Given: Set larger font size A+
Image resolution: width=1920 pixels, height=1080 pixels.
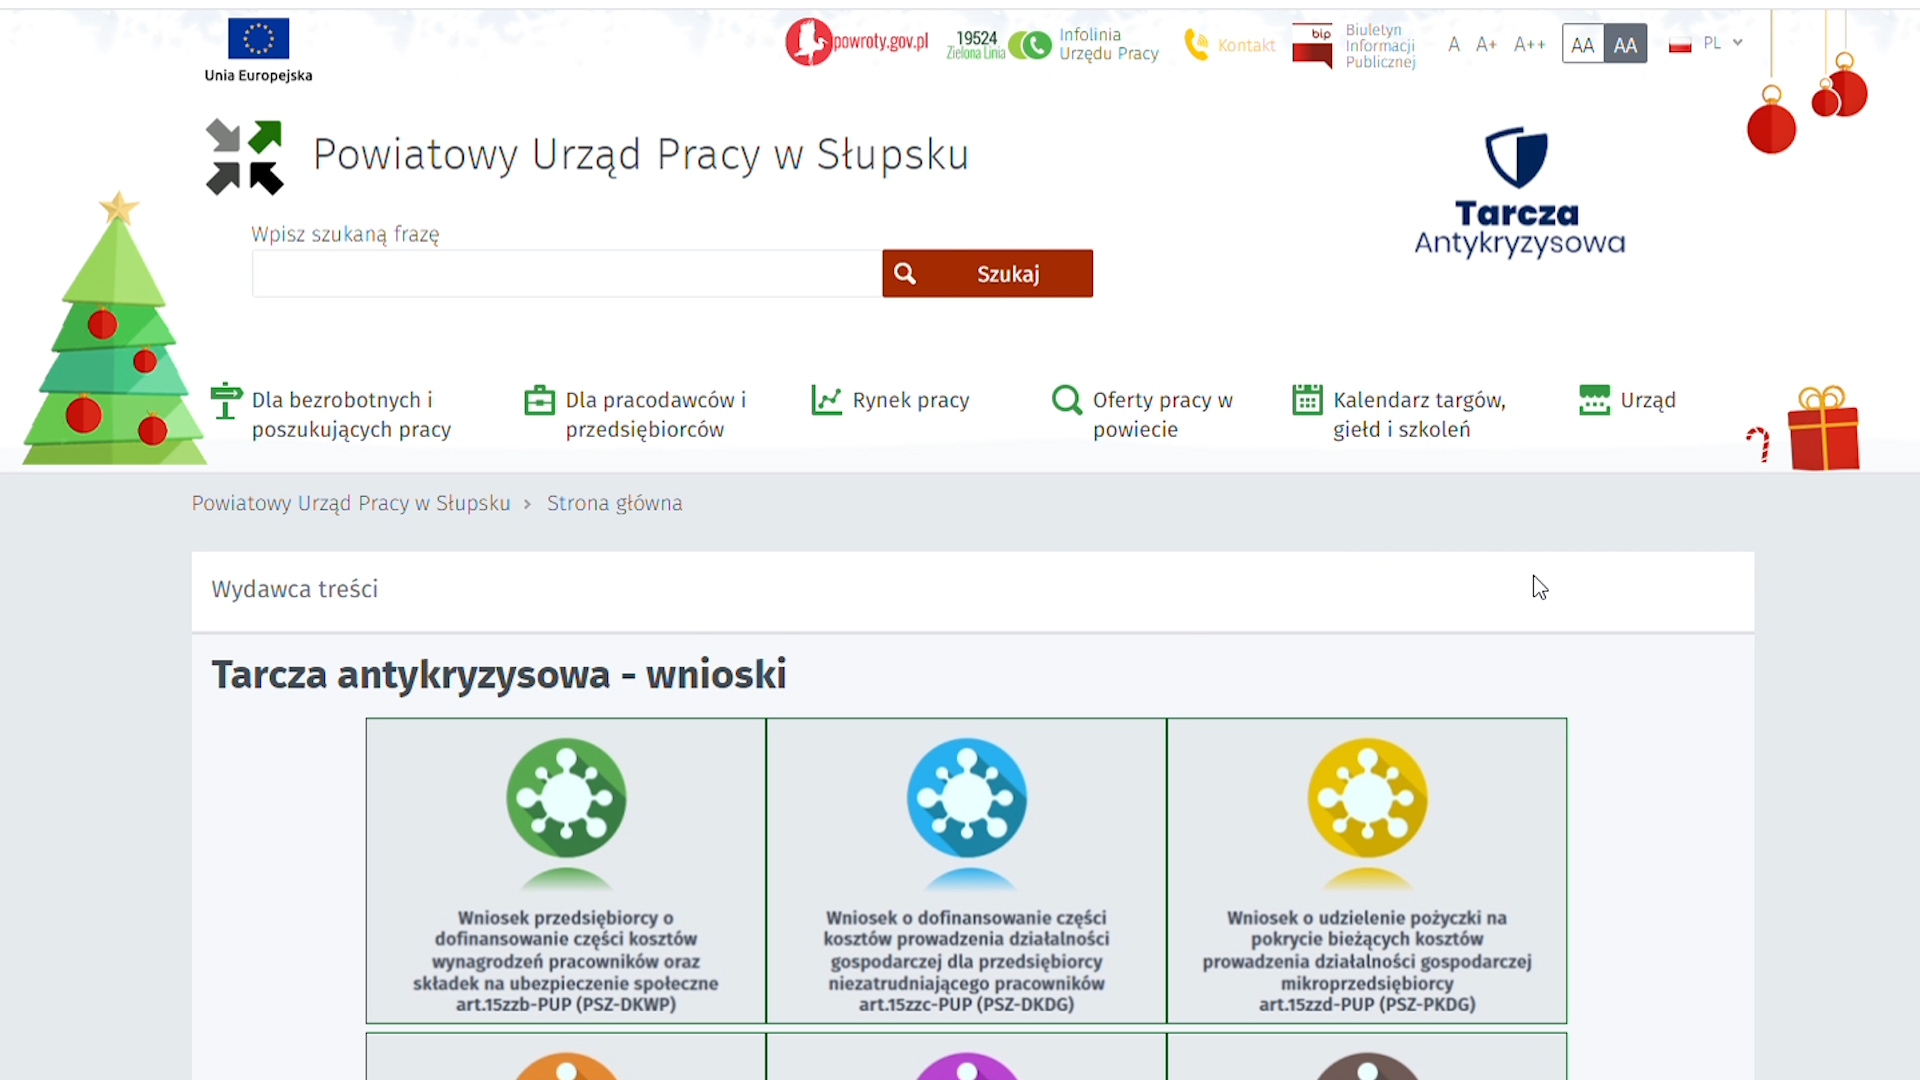Looking at the screenshot, I should pyautogui.click(x=1486, y=45).
